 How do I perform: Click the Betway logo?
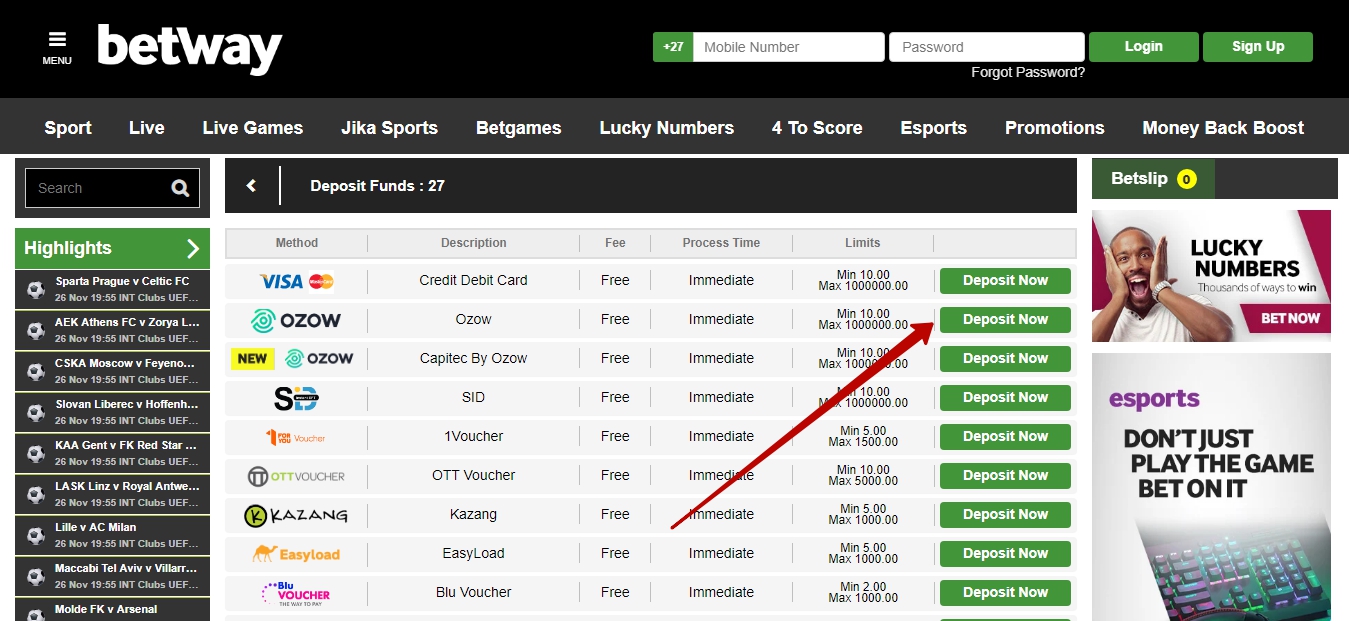(x=190, y=48)
